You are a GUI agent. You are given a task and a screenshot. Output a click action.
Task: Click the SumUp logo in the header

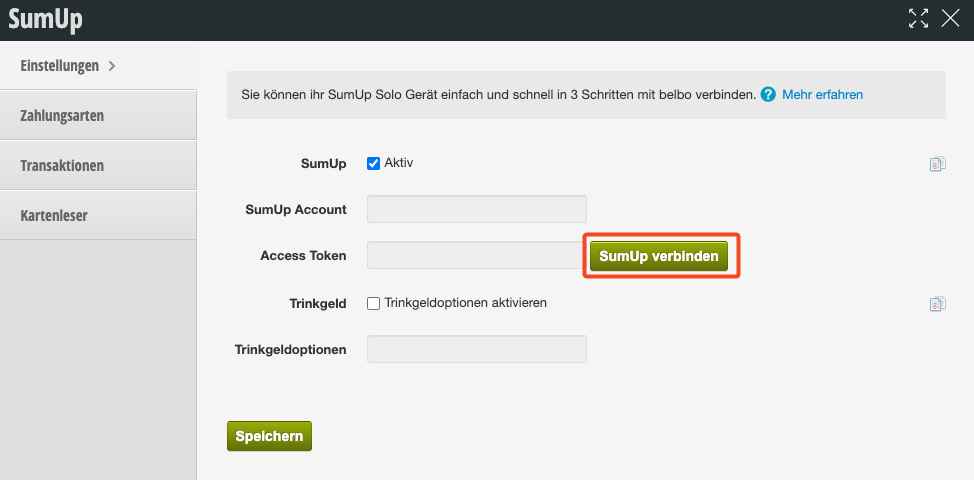click(45, 19)
